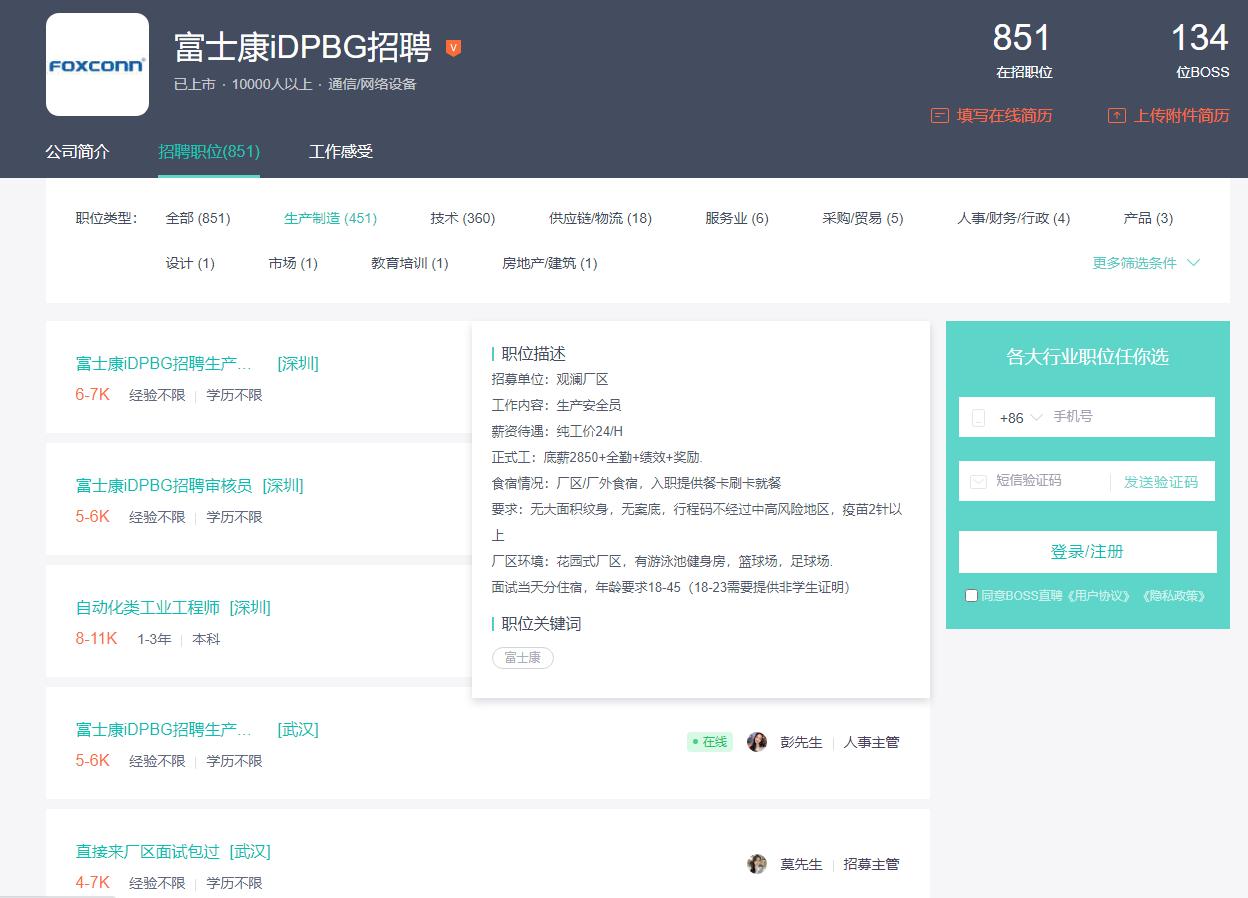Open the 自动化类工业工程师 job listing
Screen dimensions: 1248x898
(148, 608)
